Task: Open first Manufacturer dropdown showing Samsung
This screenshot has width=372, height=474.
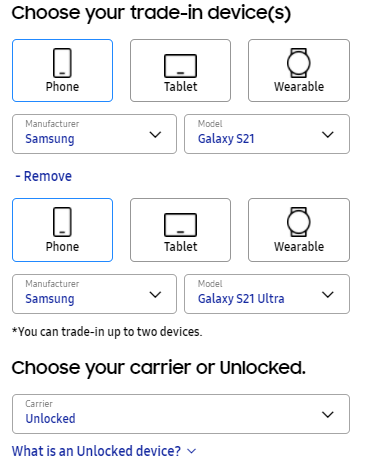Action: pos(94,134)
